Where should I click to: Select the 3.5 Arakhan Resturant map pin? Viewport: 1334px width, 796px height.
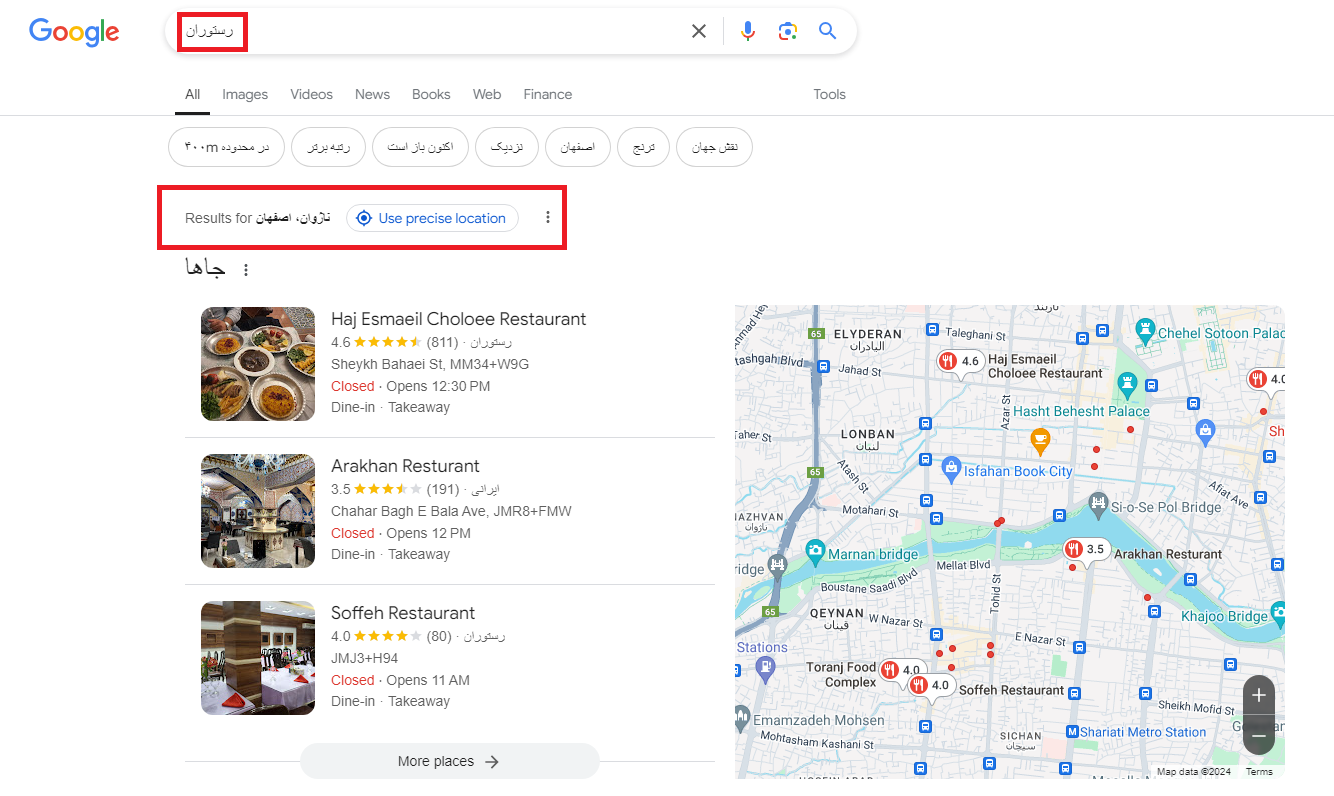tap(1086, 550)
